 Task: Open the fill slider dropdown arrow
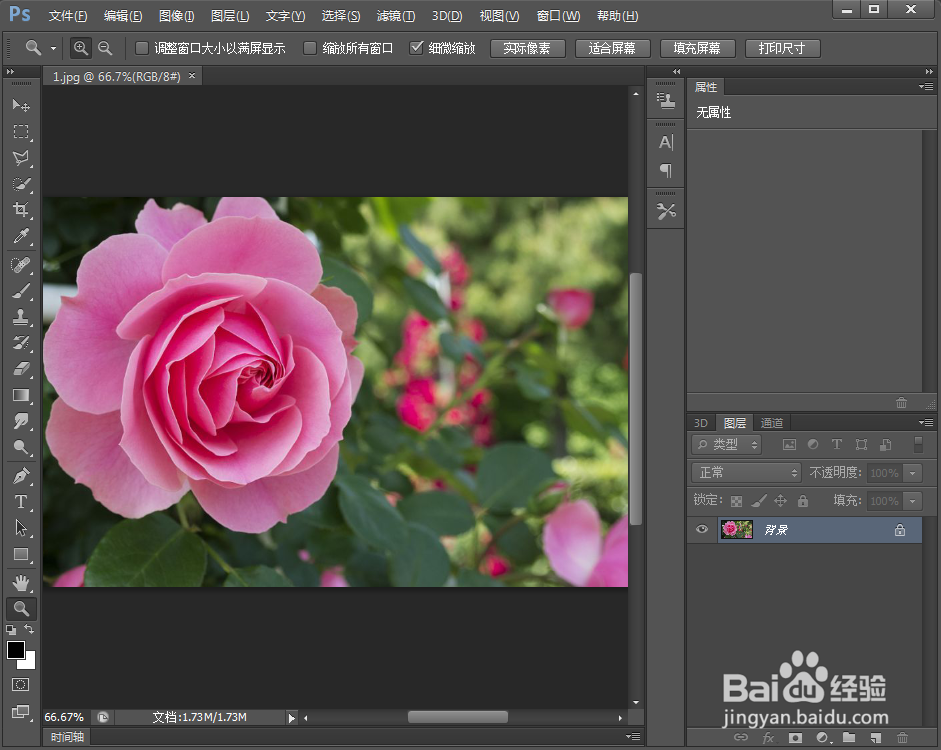(912, 500)
